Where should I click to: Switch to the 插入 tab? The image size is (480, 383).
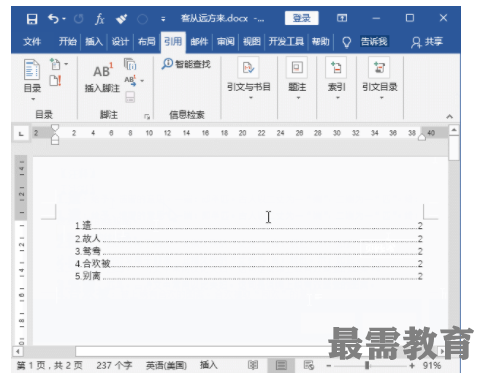[x=94, y=42]
